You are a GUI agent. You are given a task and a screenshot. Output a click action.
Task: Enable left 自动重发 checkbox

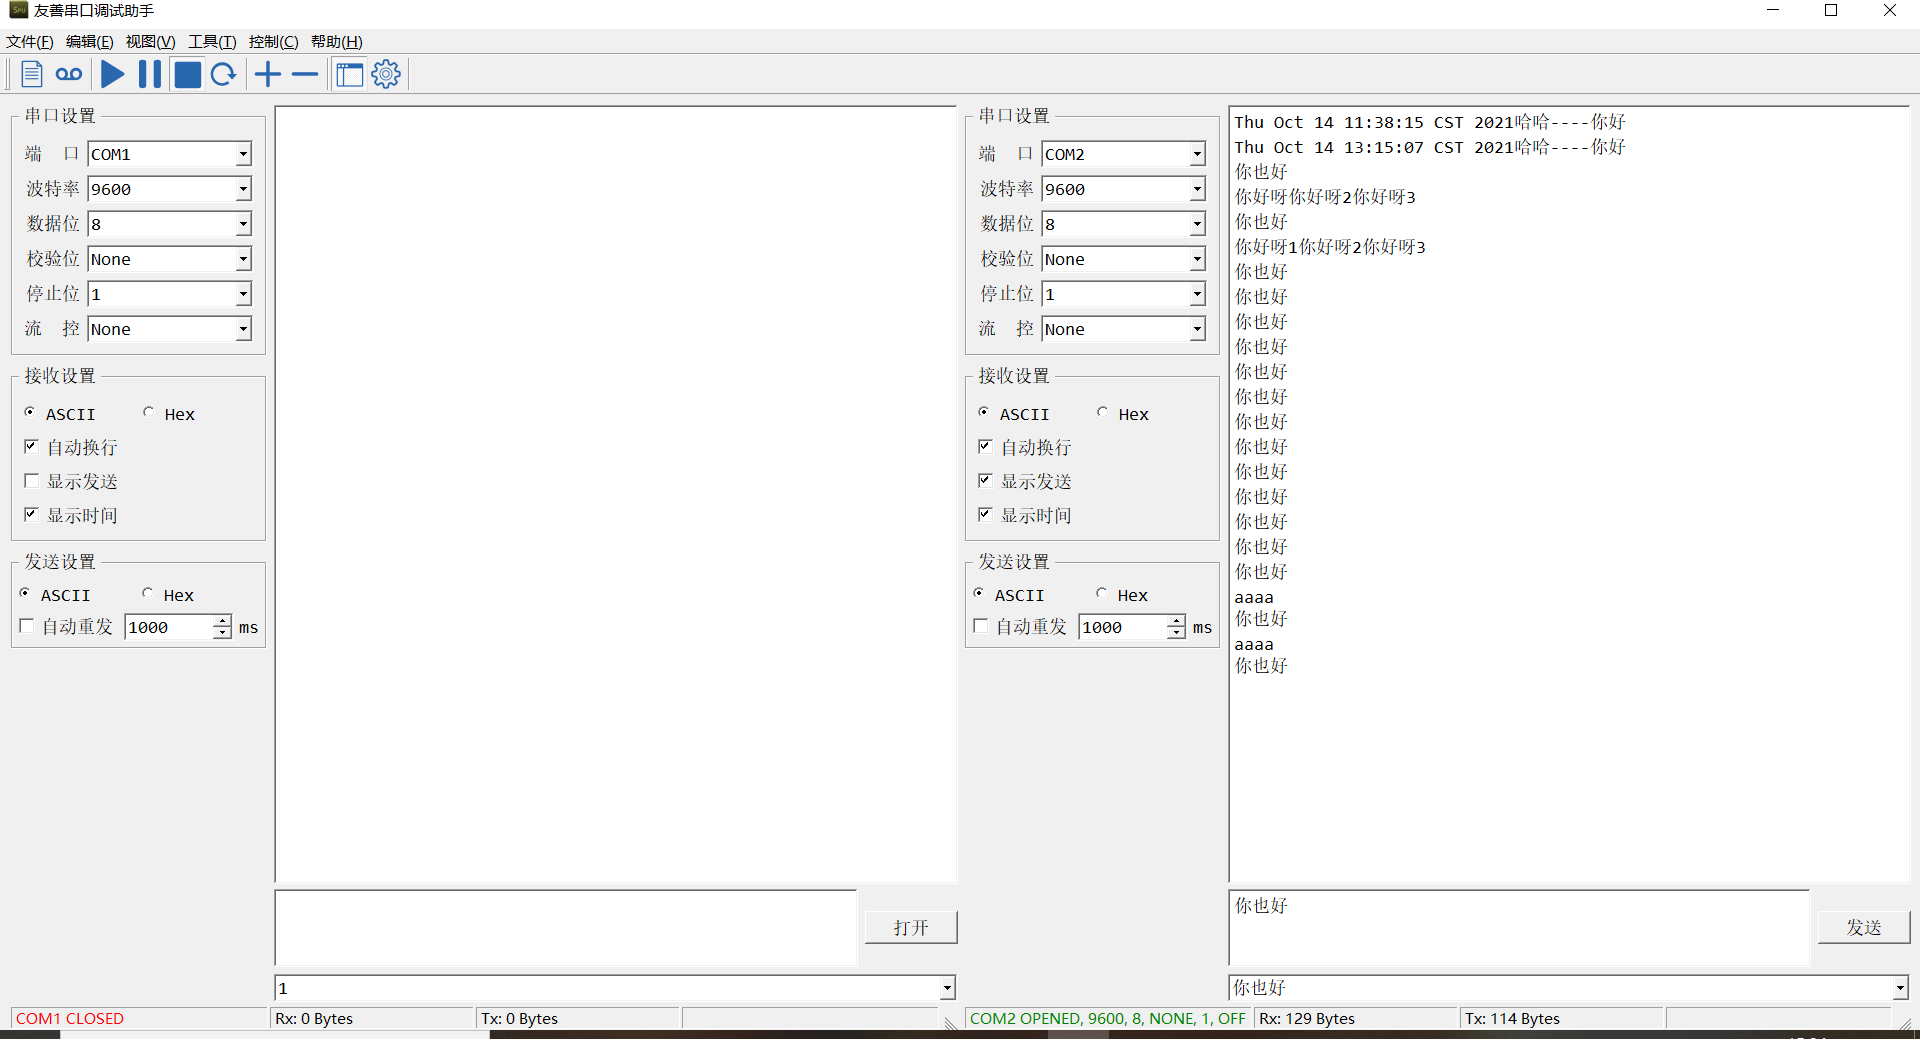click(27, 626)
